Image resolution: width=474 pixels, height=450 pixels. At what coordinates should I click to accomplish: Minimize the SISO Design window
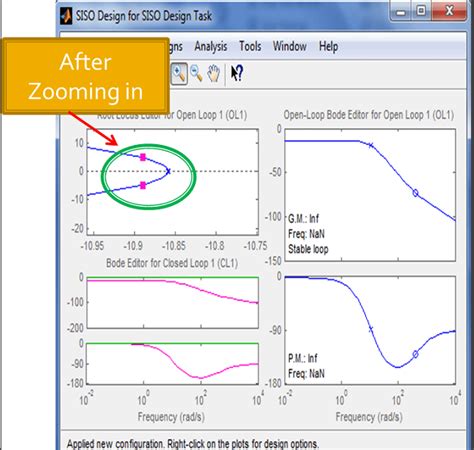pos(401,12)
